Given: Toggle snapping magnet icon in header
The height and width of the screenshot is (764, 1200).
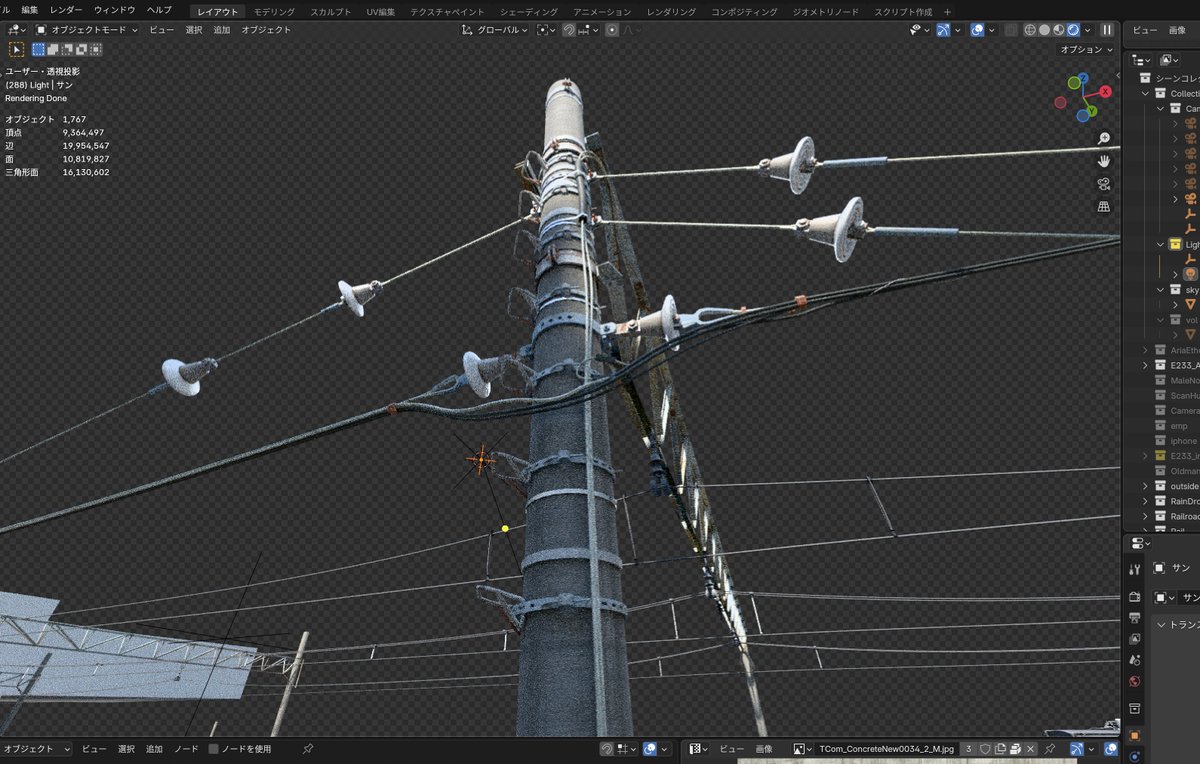Looking at the screenshot, I should (569, 30).
